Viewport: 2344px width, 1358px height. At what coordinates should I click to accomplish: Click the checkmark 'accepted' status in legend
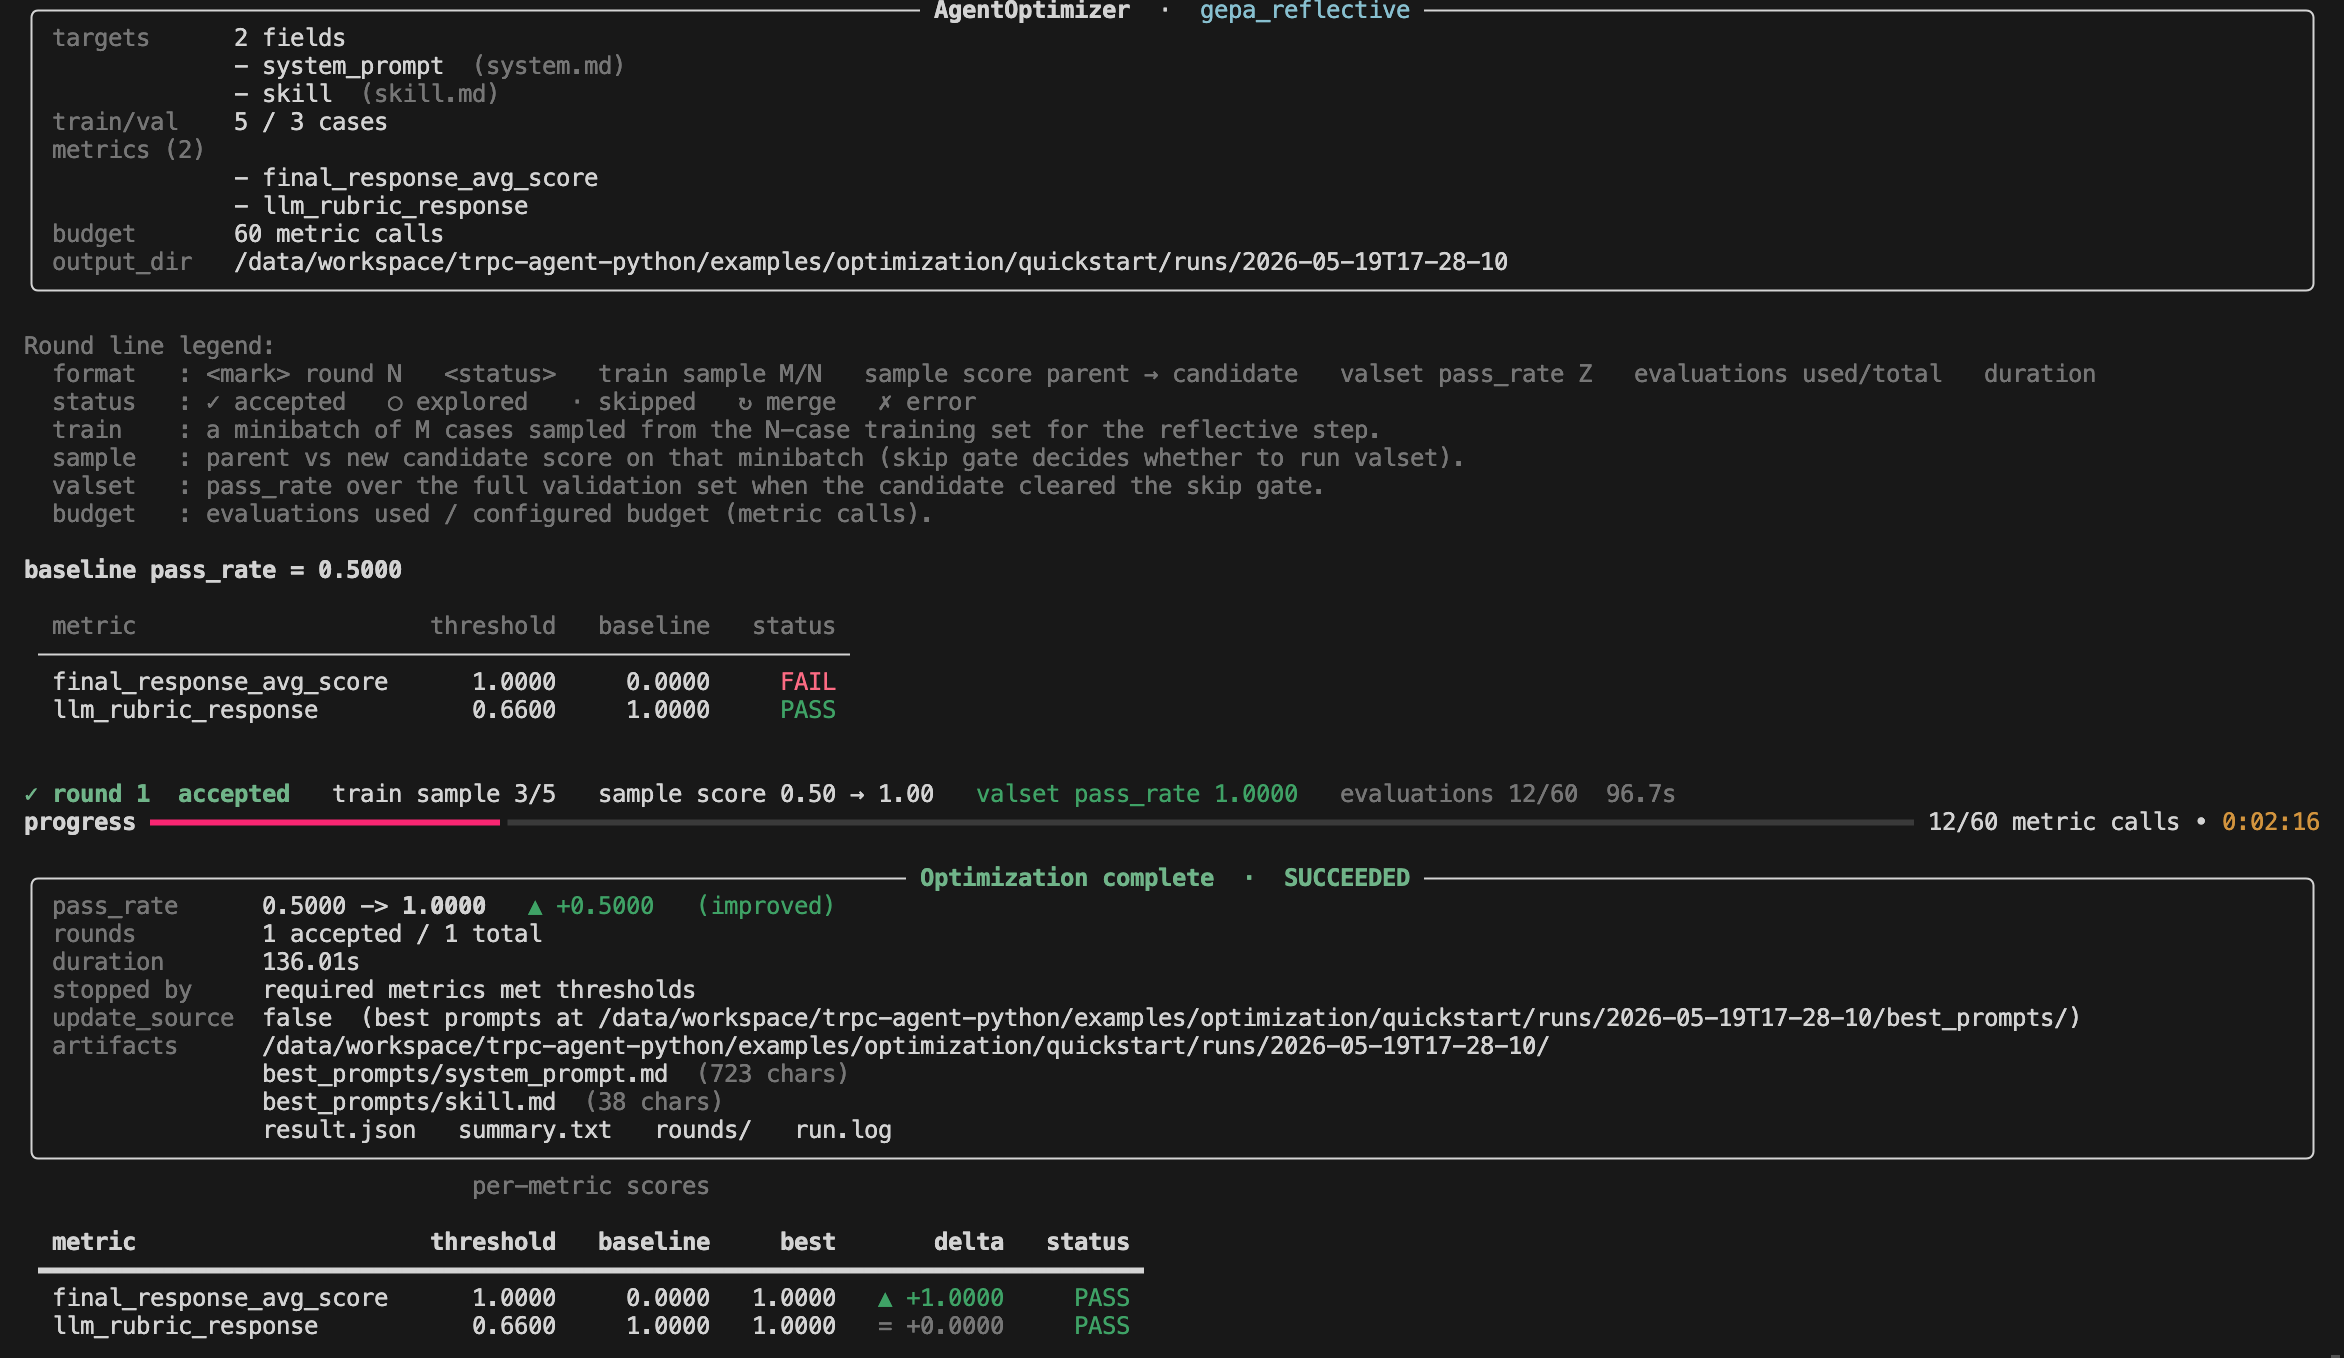click(276, 402)
